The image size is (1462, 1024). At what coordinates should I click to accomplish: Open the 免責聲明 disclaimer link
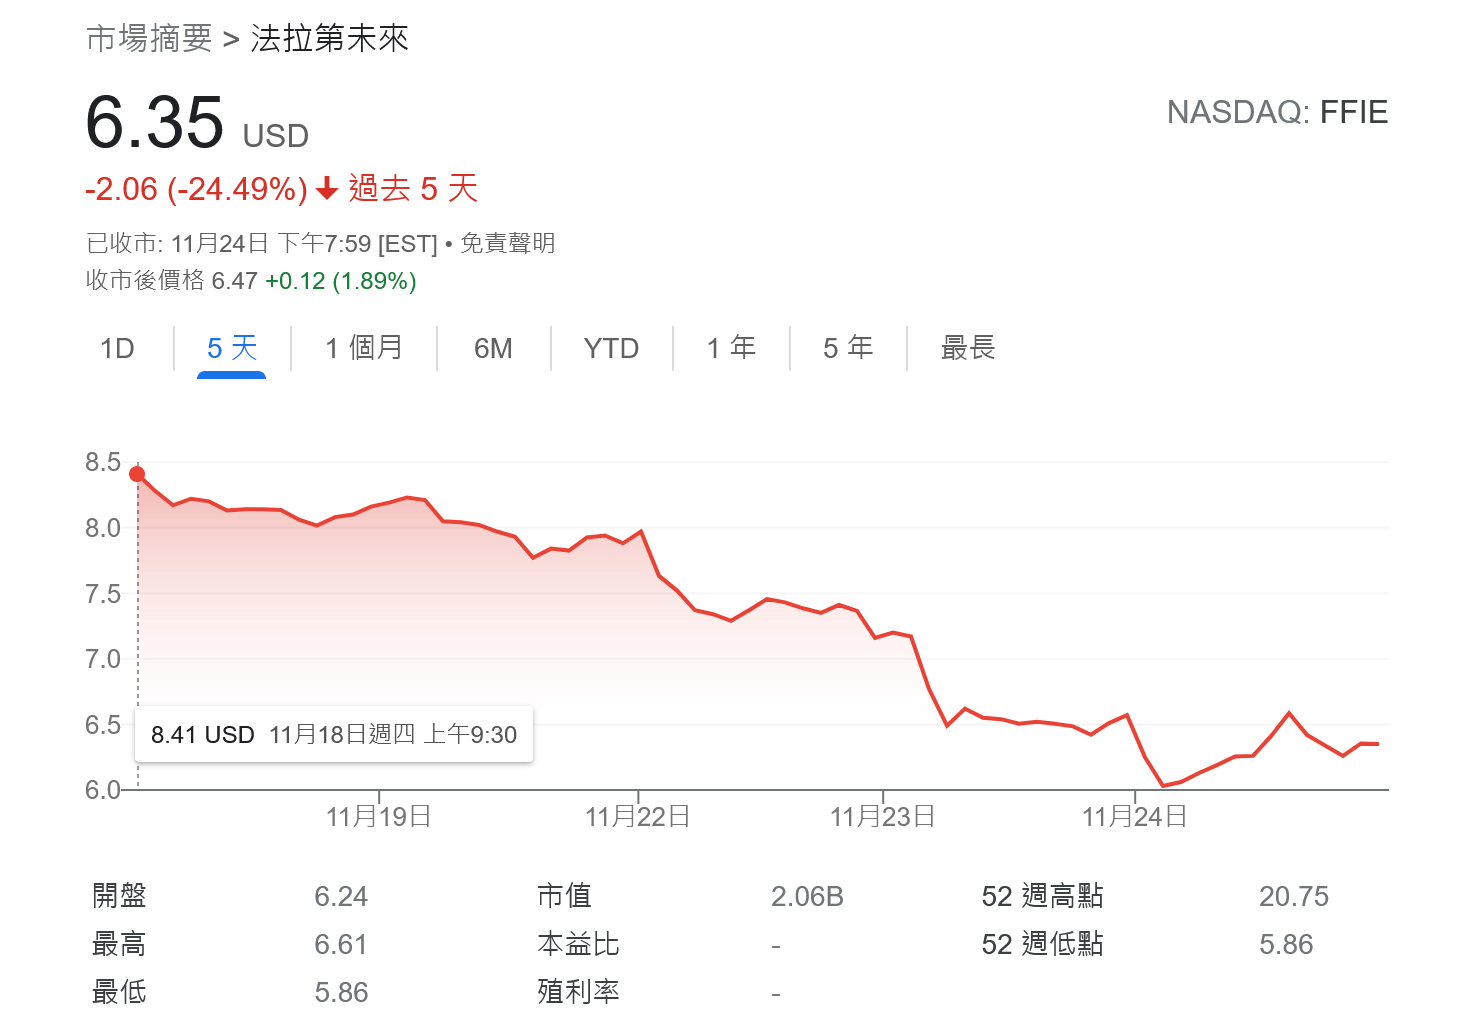pyautogui.click(x=507, y=243)
